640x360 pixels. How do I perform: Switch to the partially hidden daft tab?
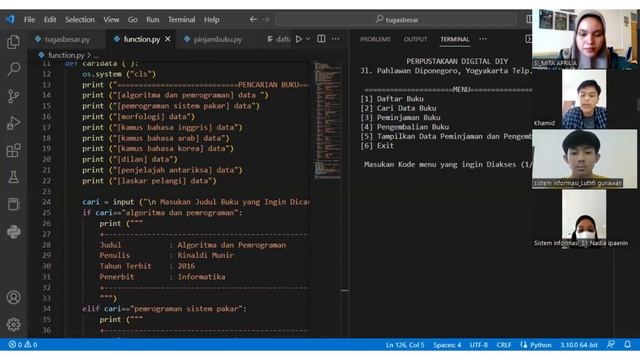pos(278,39)
